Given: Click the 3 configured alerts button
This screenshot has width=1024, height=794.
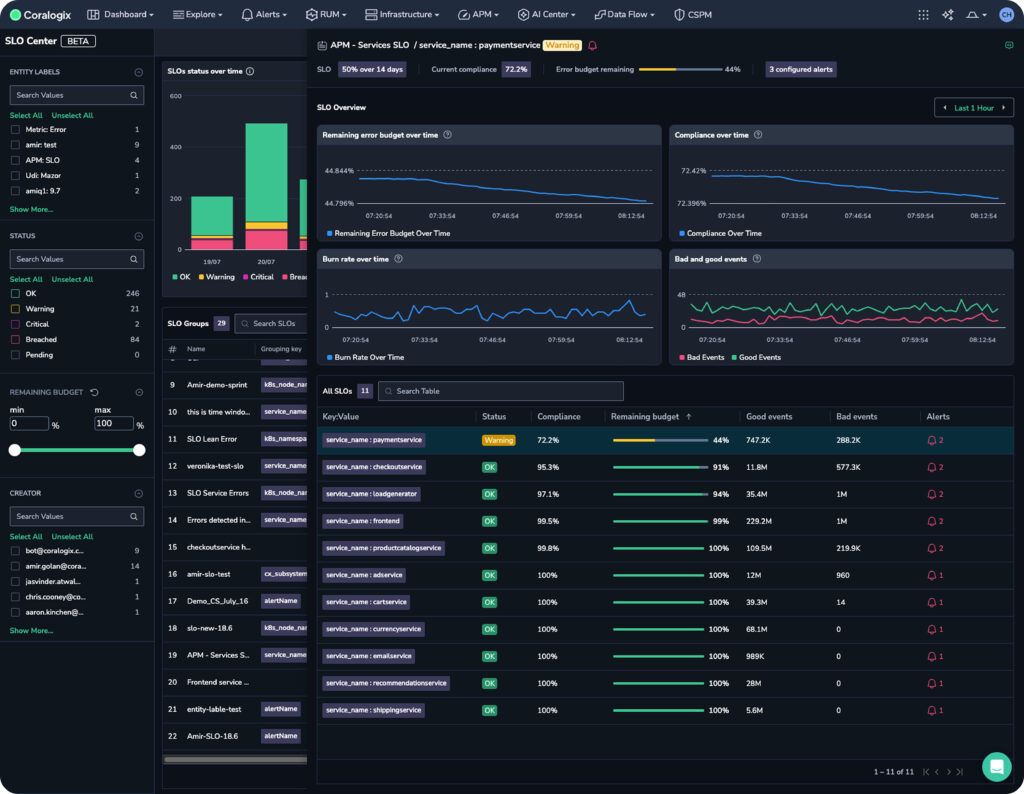Looking at the screenshot, I should 801,69.
